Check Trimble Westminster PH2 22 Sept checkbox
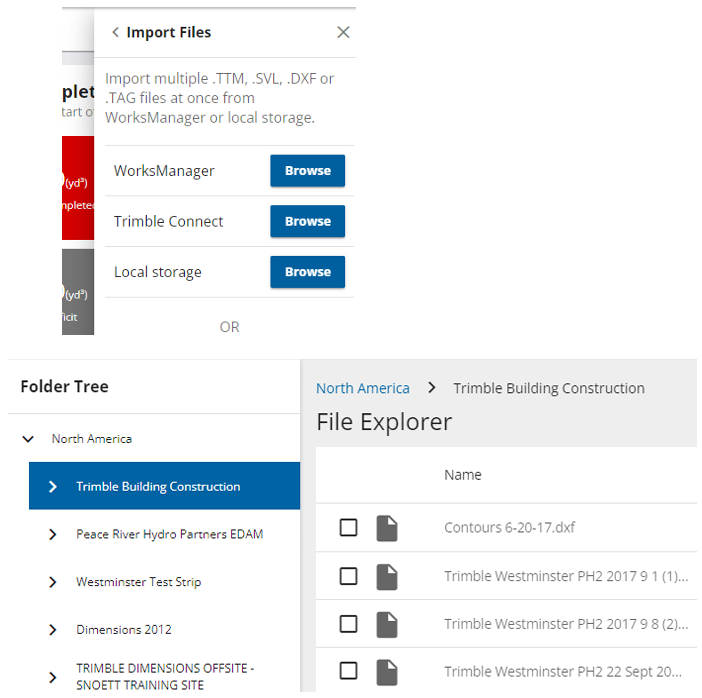Viewport: 702px width, 698px height. pyautogui.click(x=348, y=671)
